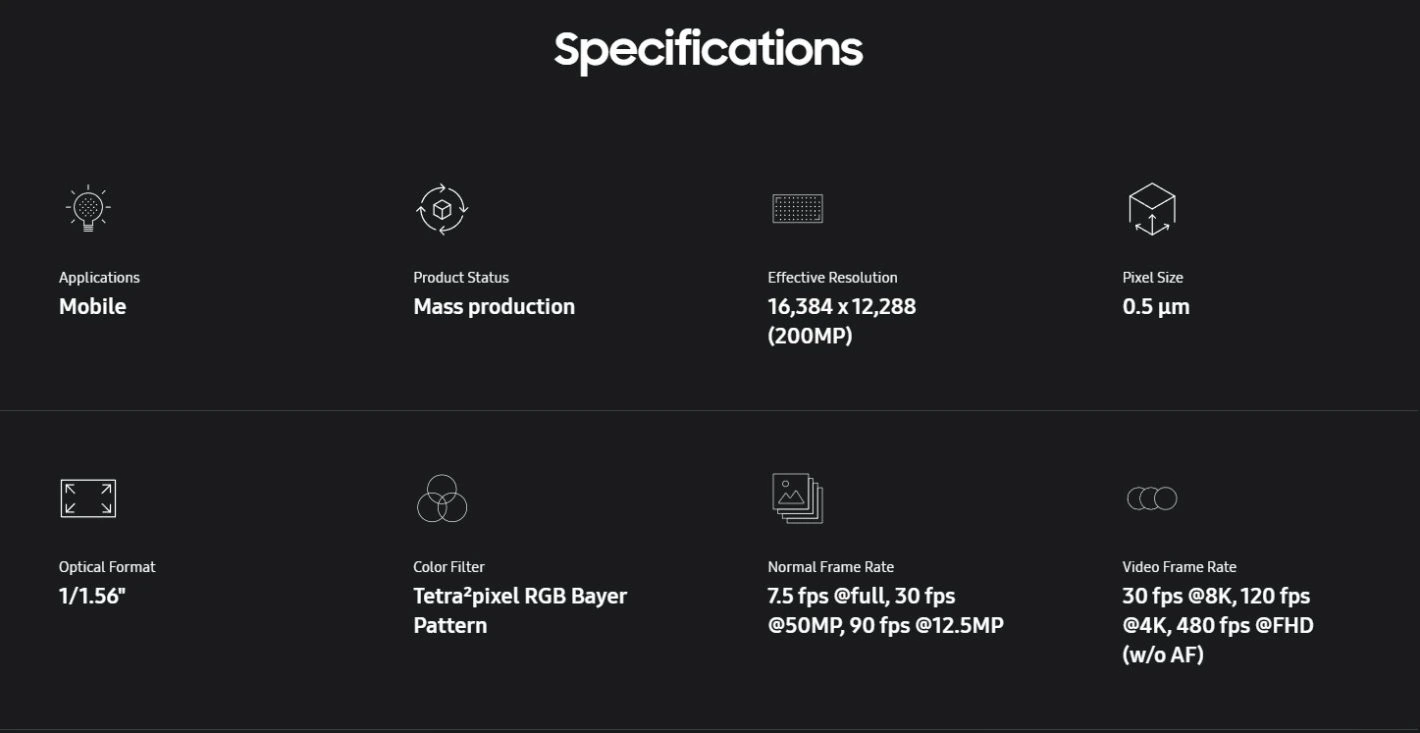Click the 0.5 μm pixel size value

(1156, 307)
